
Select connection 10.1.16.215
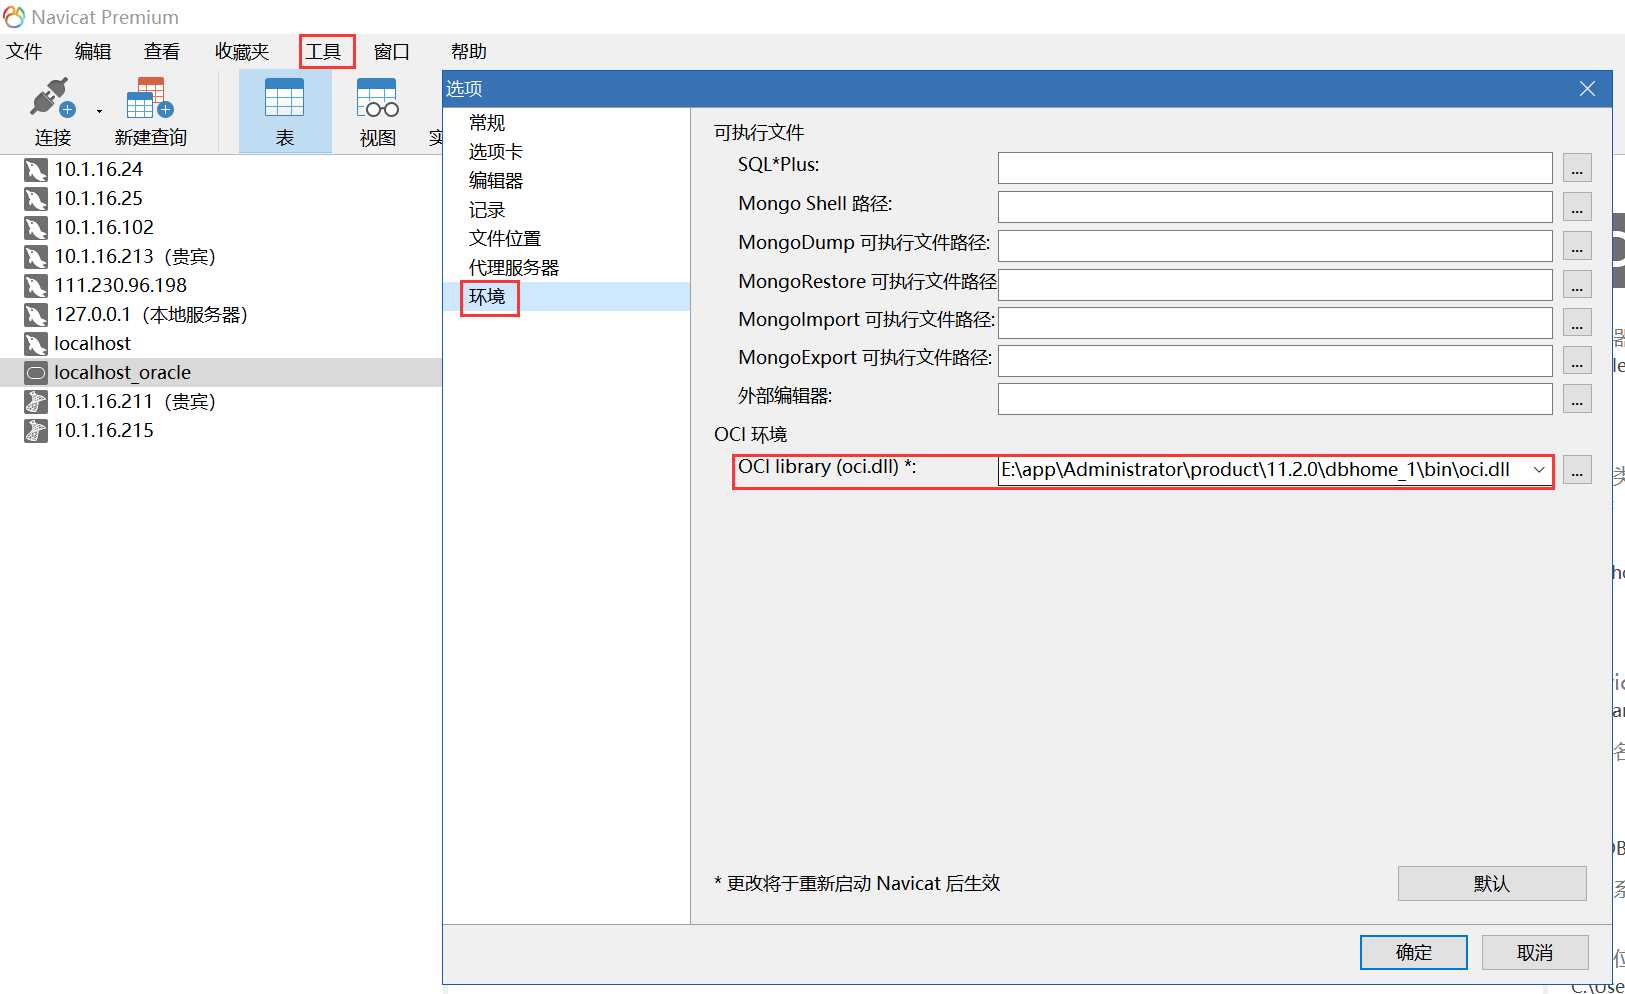pos(104,431)
